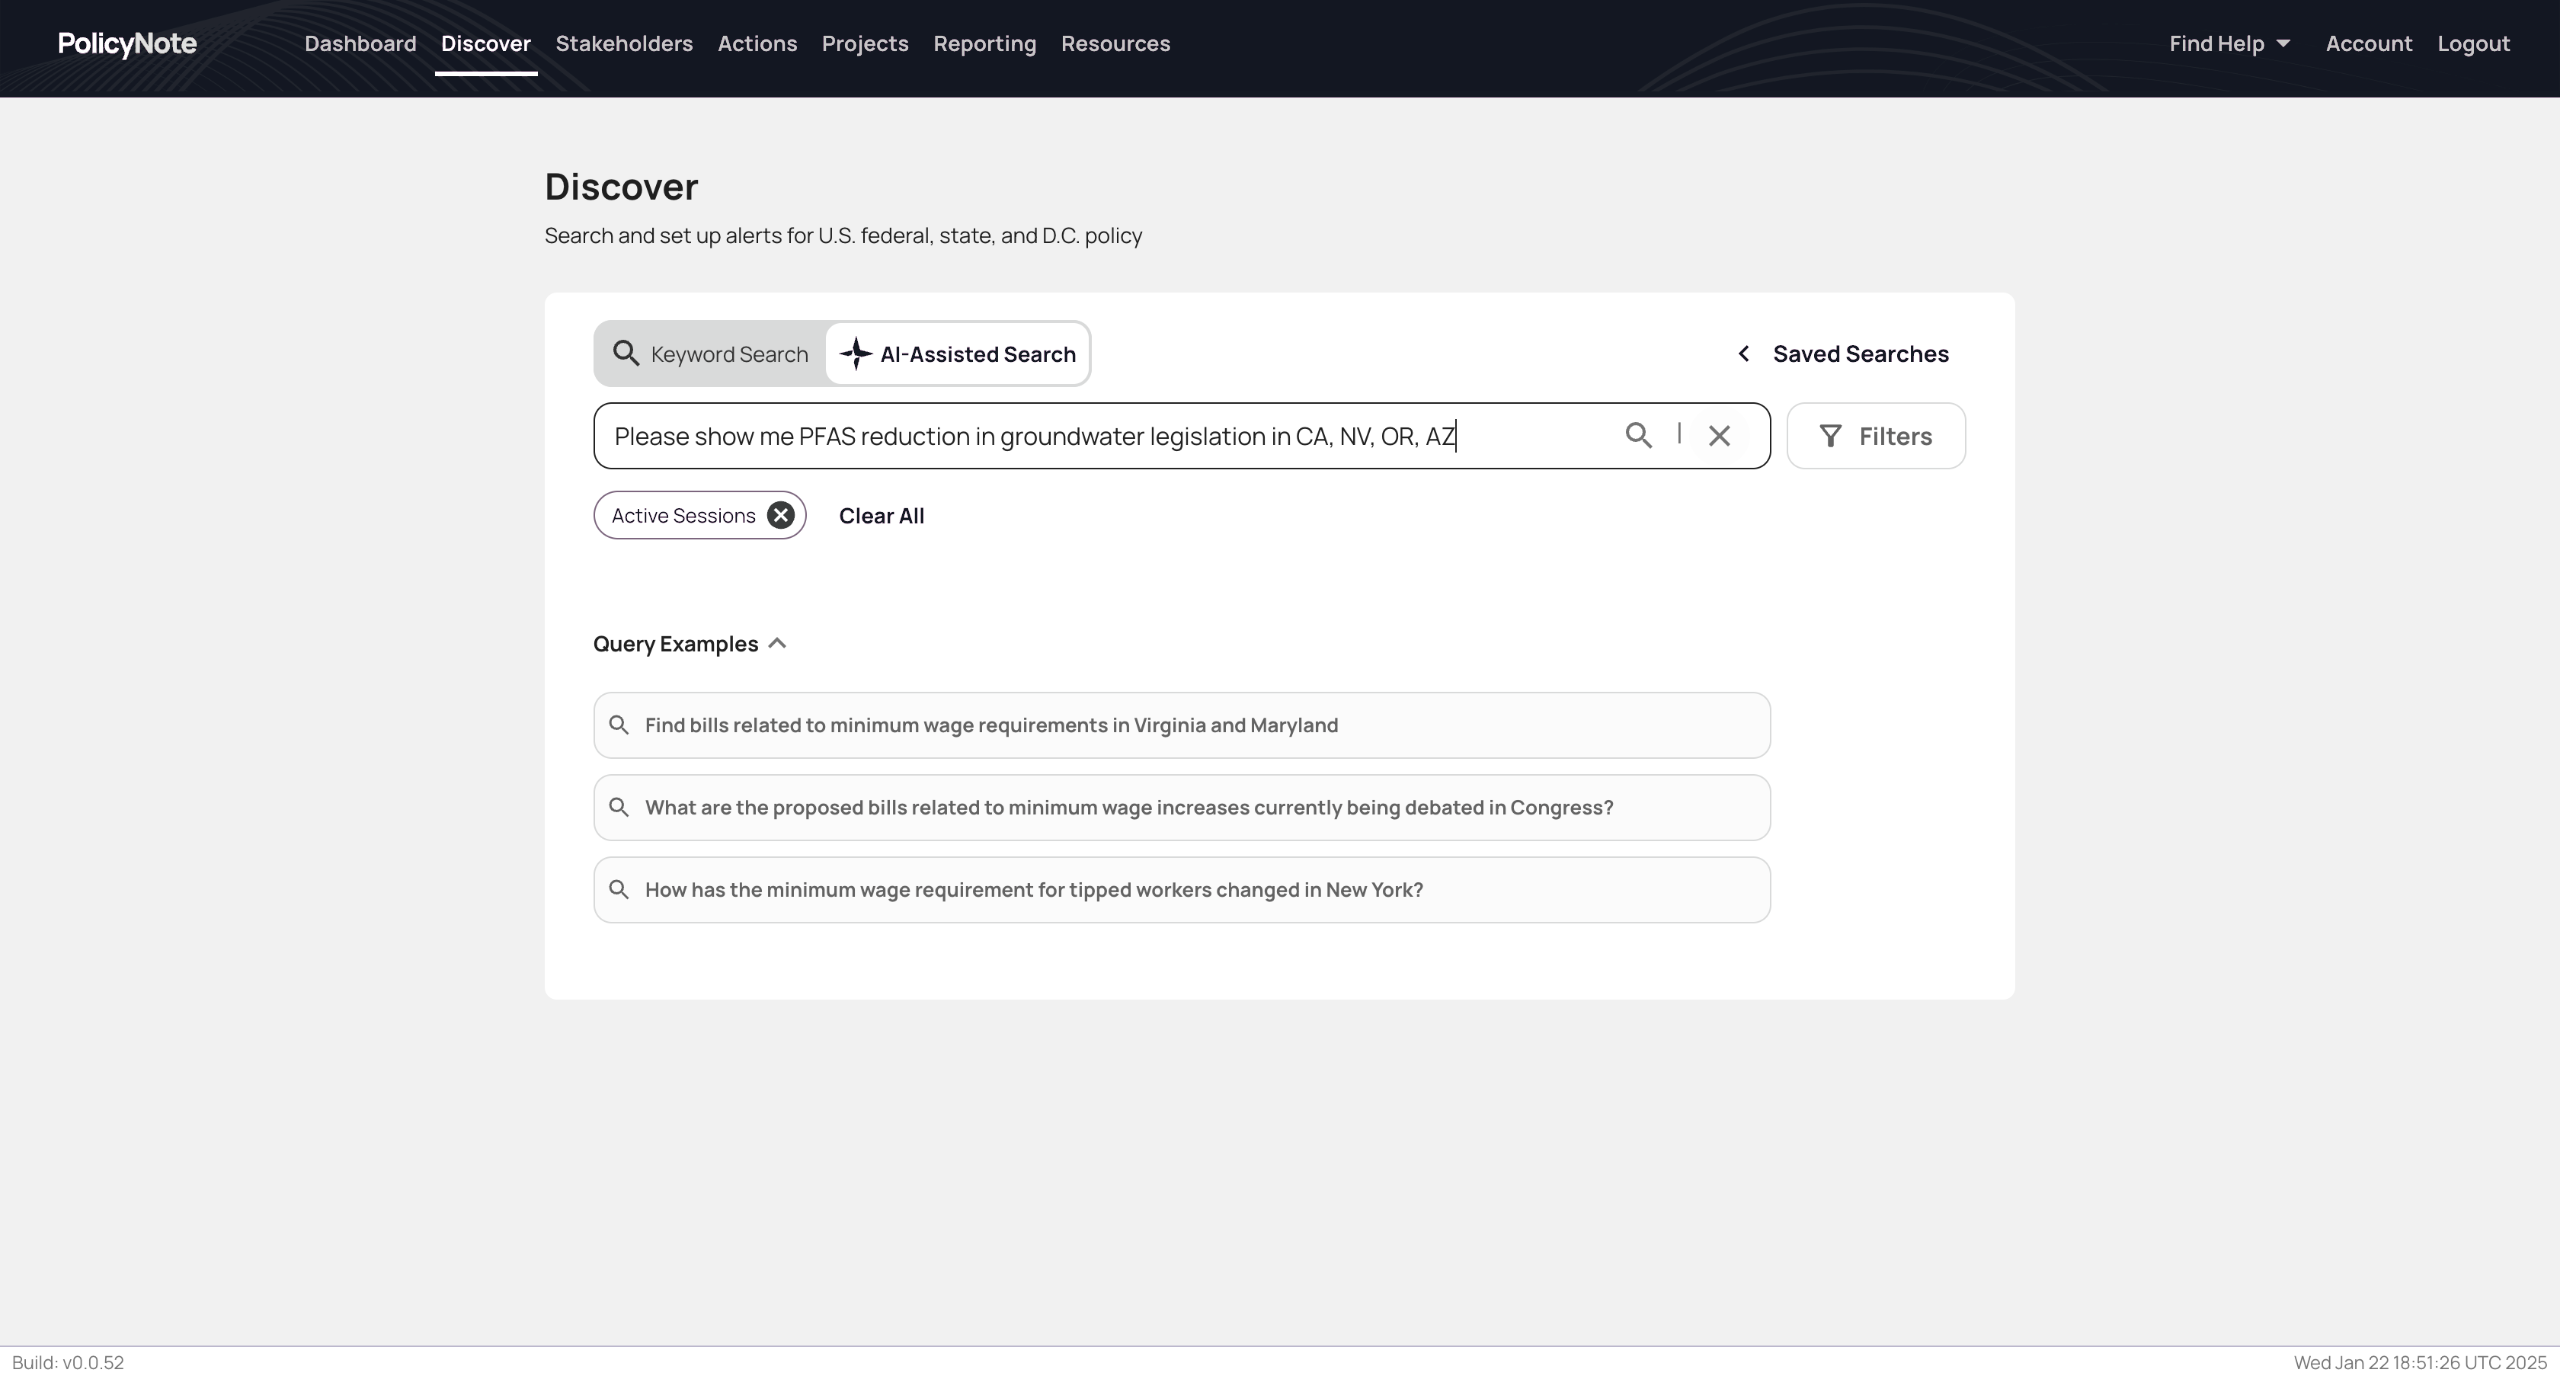Screen dimensions: 2560x1377
Task: Remove the Active Sessions filter chip
Action: (x=780, y=515)
